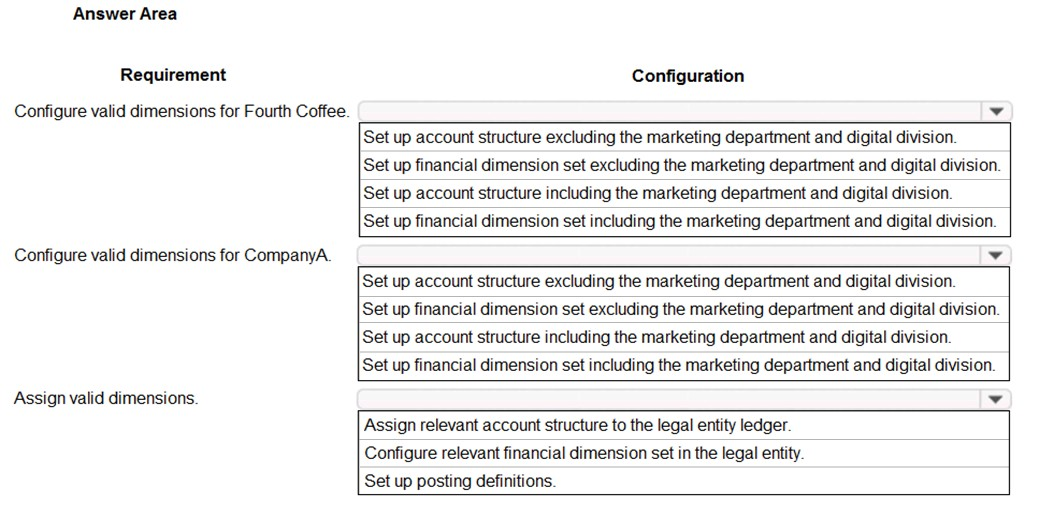Open the Assign valid dimensions dropdown arrow
1039x520 pixels.
click(x=995, y=399)
